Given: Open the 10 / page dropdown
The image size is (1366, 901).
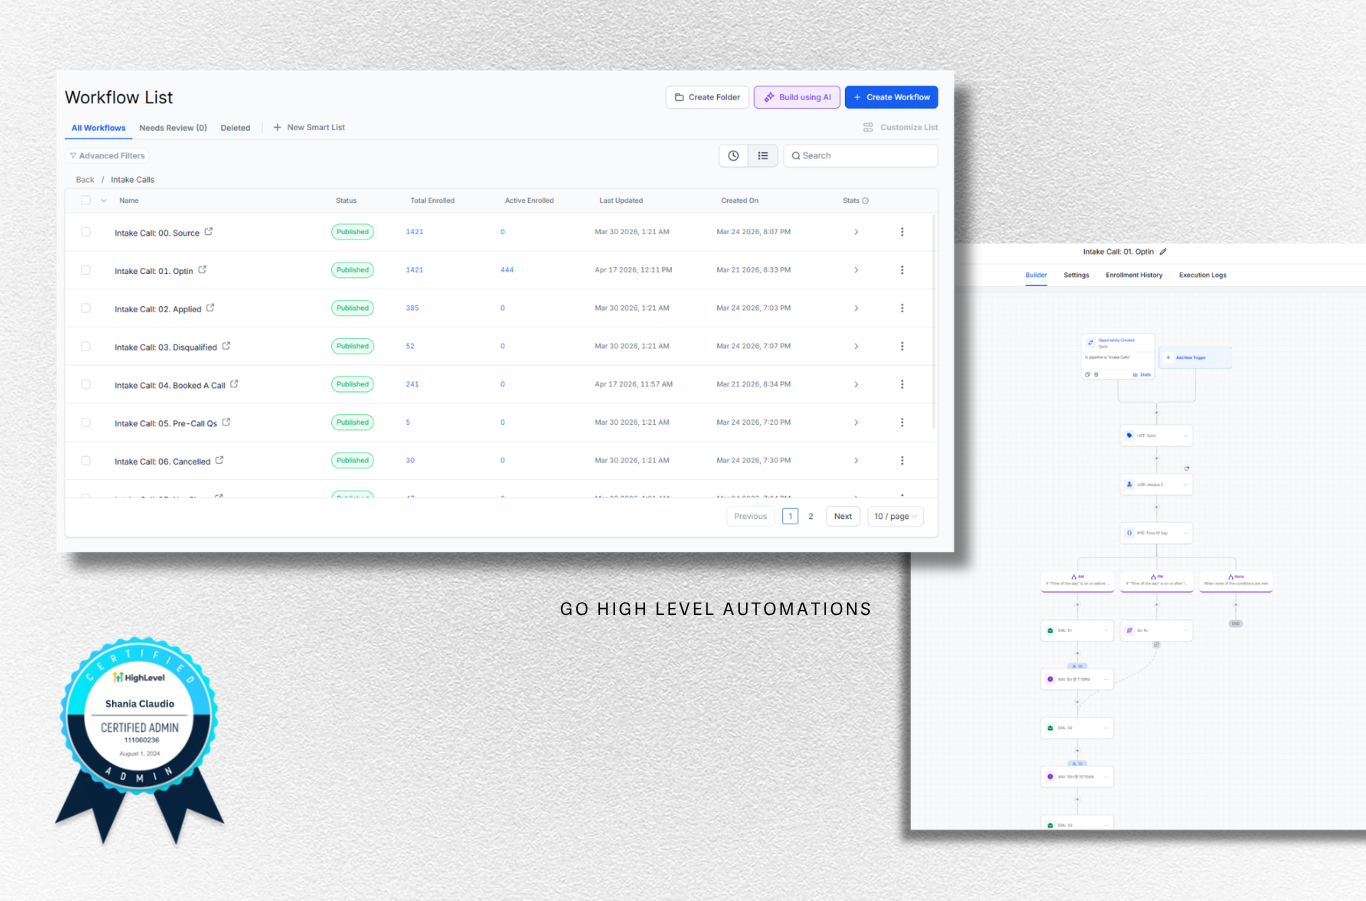Looking at the screenshot, I should (x=895, y=517).
